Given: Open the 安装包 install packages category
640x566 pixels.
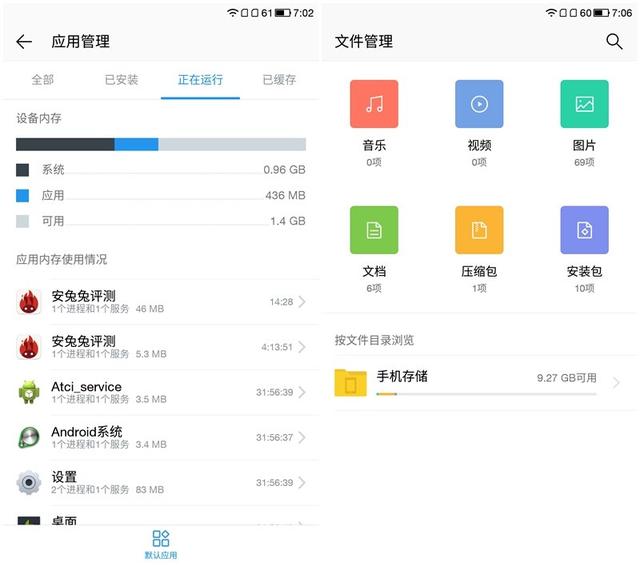Looking at the screenshot, I should tap(584, 231).
